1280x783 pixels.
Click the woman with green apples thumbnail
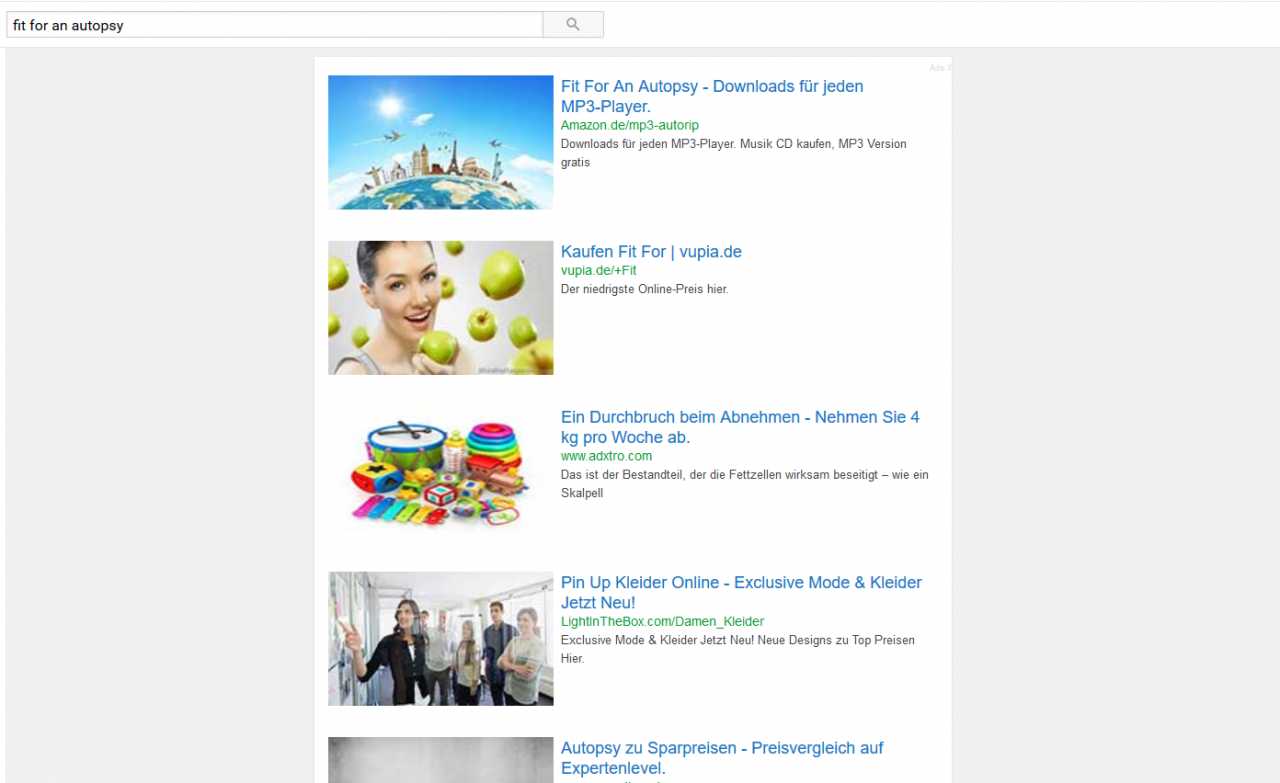click(441, 308)
